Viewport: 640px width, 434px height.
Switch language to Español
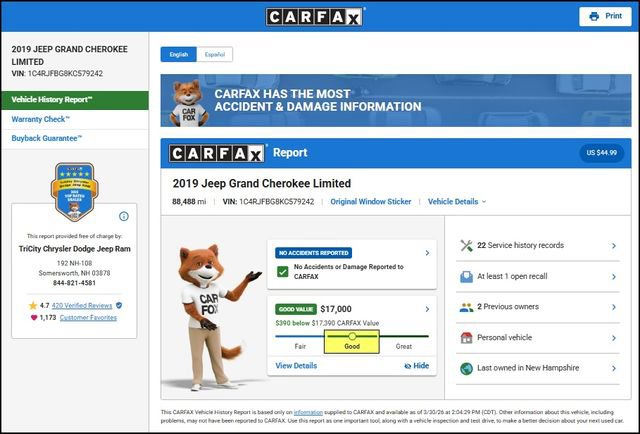215,54
